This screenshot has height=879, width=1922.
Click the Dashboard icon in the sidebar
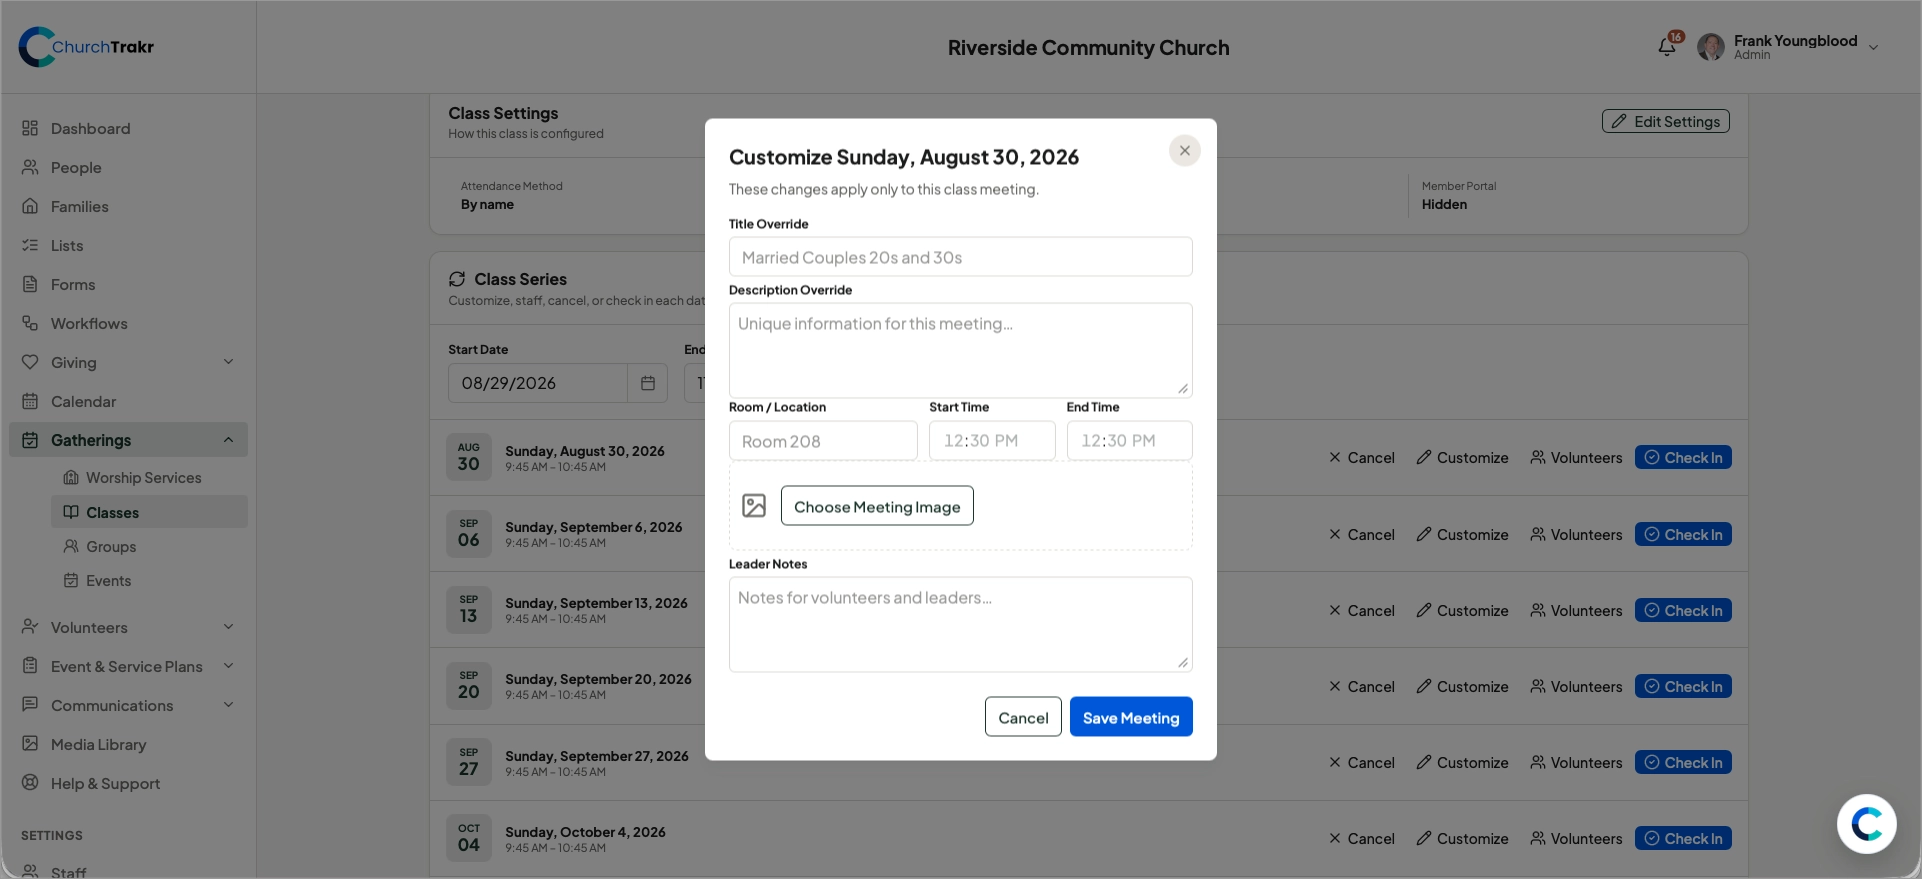(30, 128)
